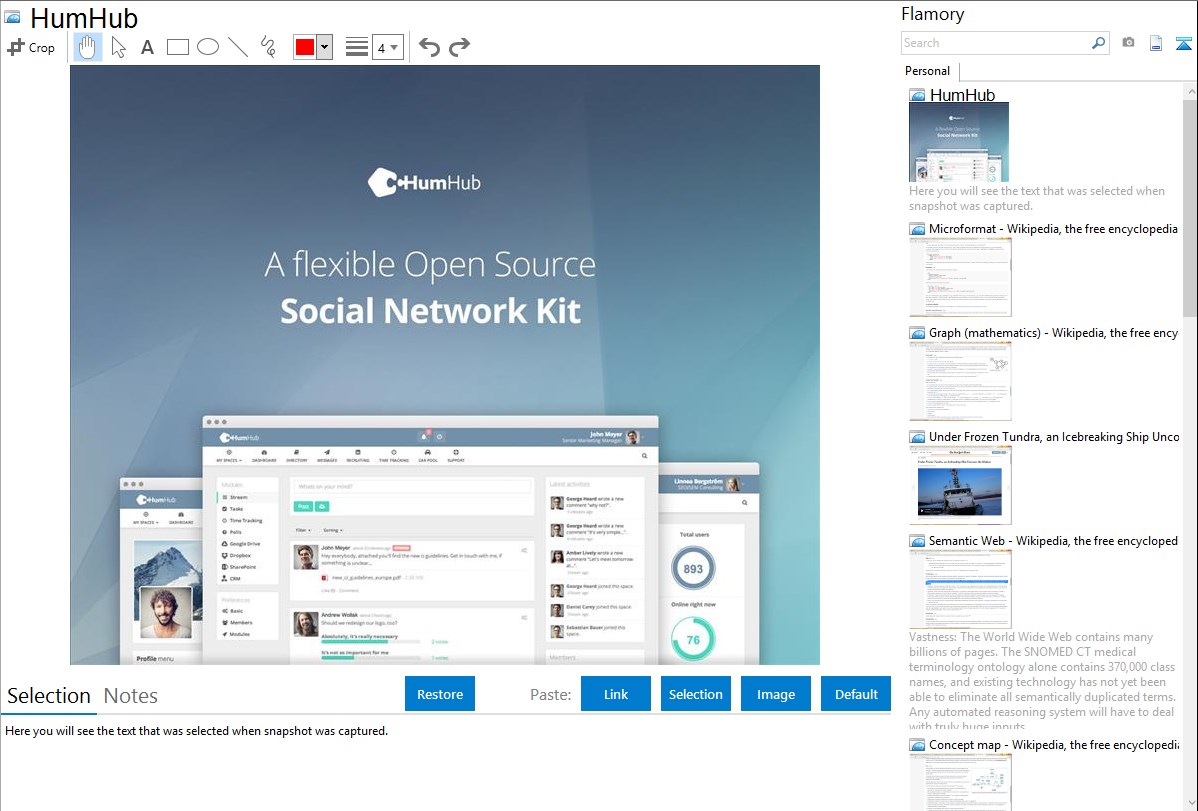Image resolution: width=1198 pixels, height=811 pixels.
Task: Click the Concept map - Wikipedia title
Action: click(1053, 745)
